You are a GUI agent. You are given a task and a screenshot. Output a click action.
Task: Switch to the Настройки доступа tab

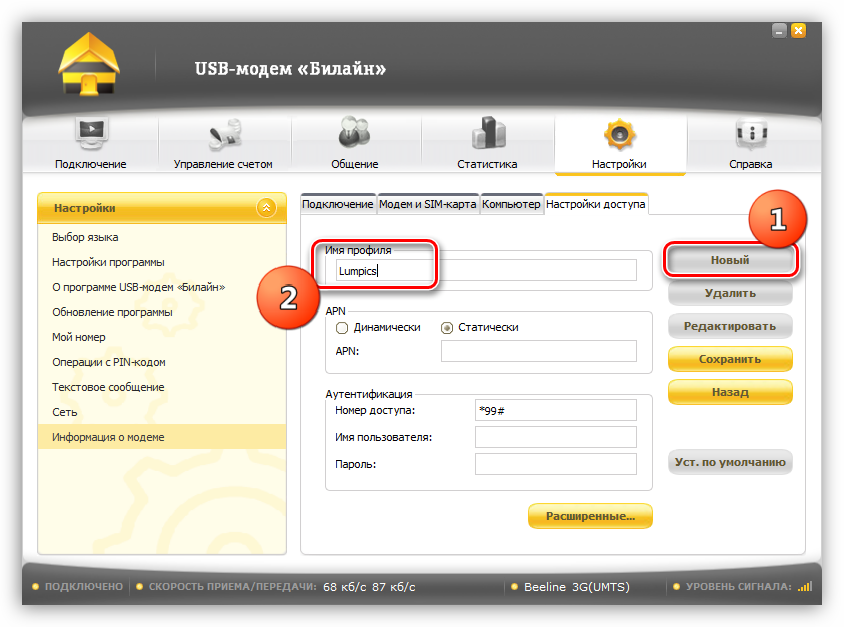(x=595, y=205)
